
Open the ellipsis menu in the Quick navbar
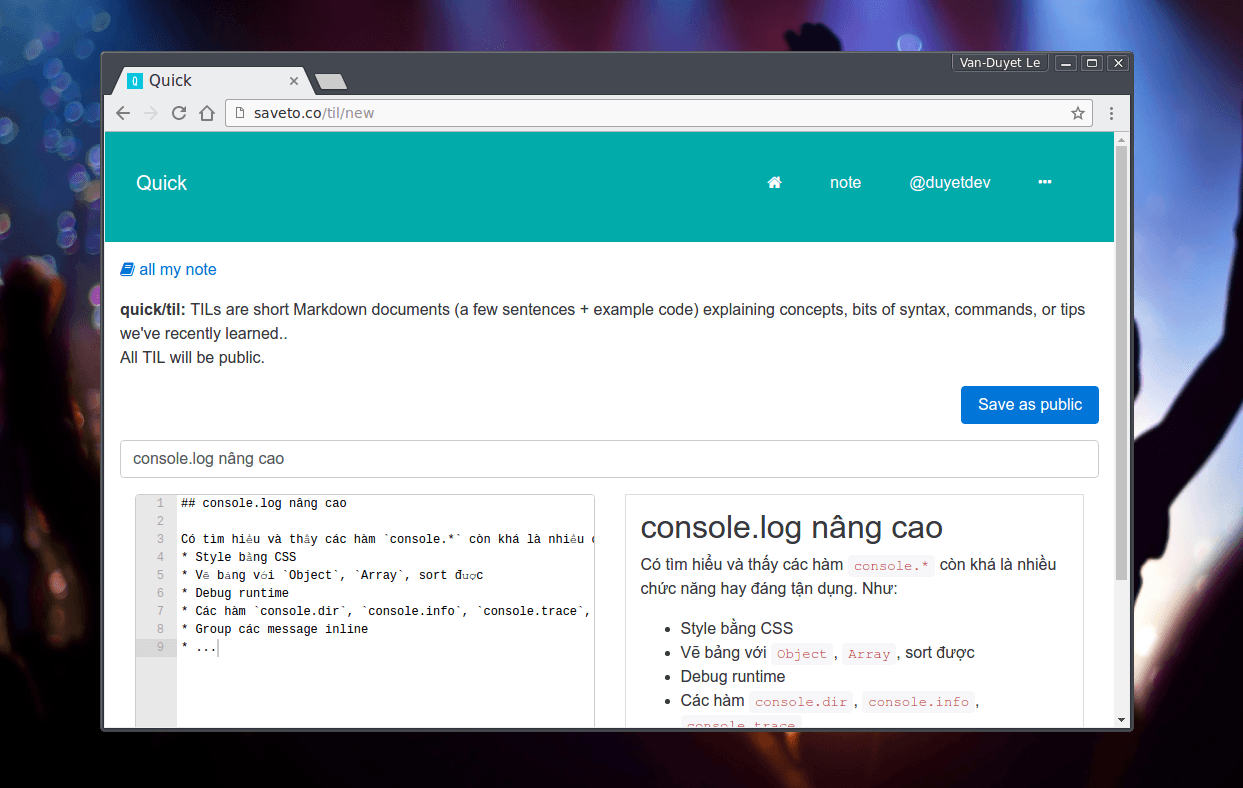click(1044, 182)
